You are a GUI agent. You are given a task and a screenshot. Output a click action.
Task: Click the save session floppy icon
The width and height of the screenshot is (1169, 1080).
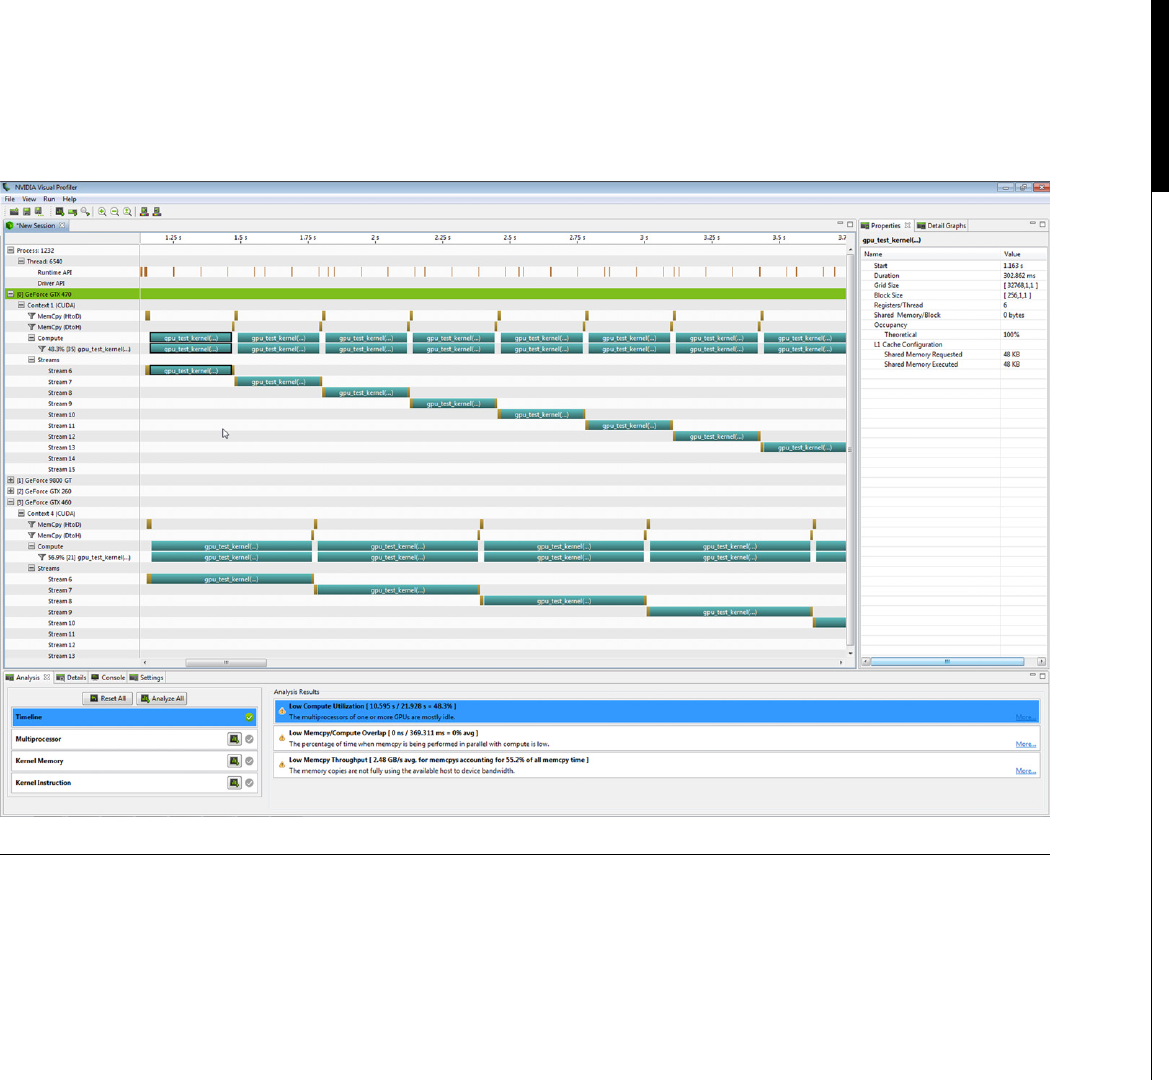pyautogui.click(x=26, y=212)
